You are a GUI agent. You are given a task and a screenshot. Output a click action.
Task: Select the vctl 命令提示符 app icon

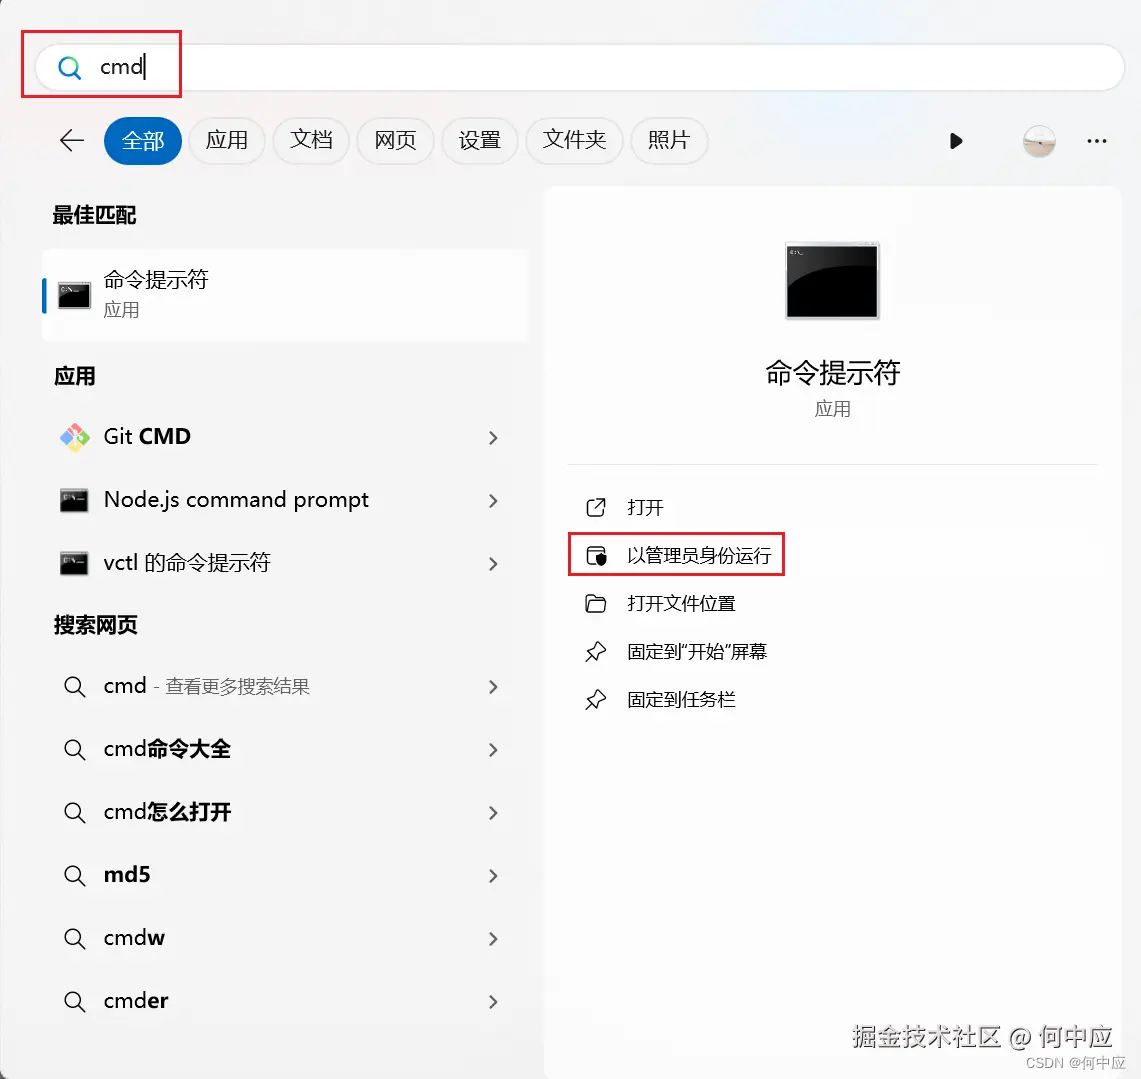[73, 563]
